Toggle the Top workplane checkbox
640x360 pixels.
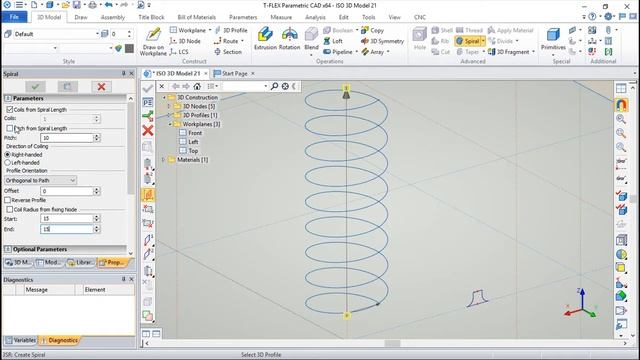coord(183,151)
